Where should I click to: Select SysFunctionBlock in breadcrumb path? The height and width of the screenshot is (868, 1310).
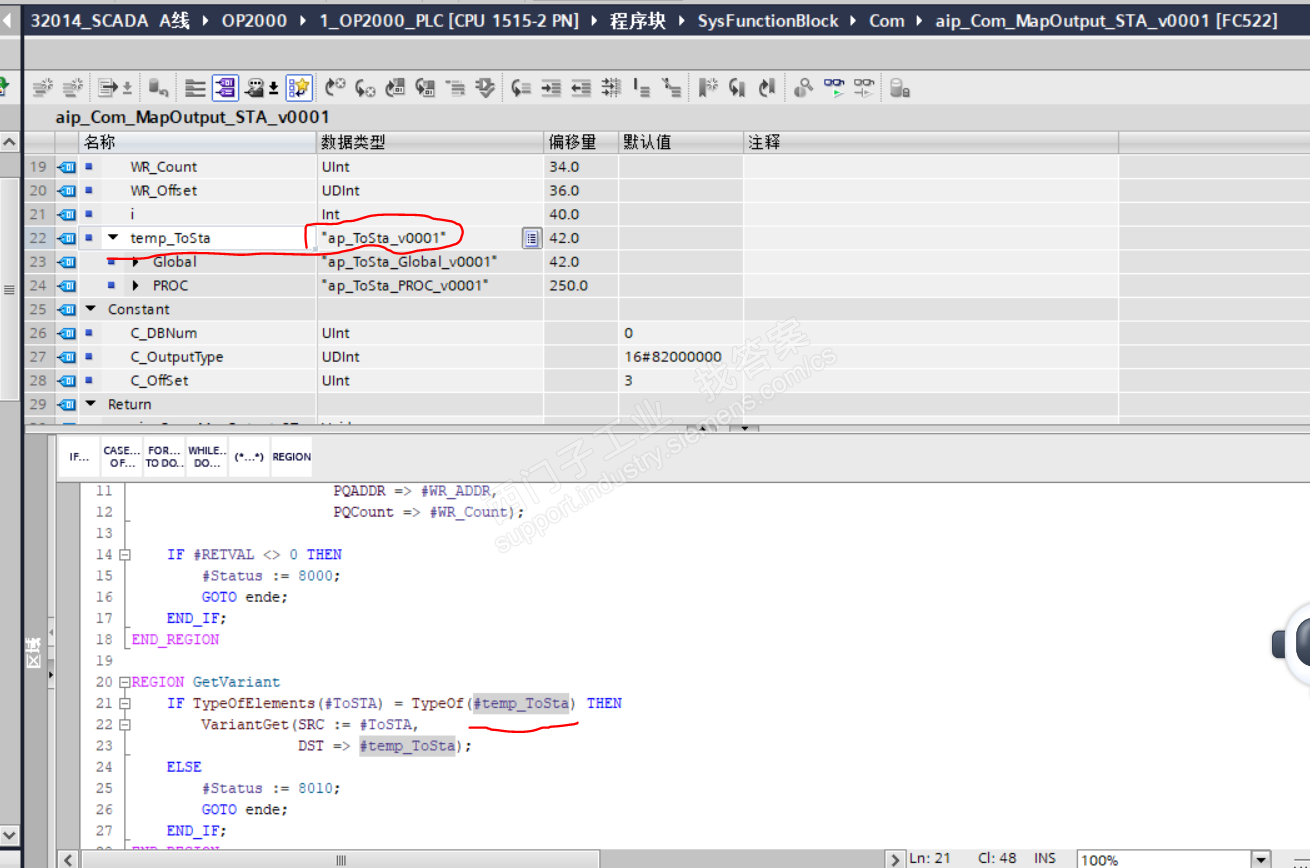pyautogui.click(x=768, y=20)
